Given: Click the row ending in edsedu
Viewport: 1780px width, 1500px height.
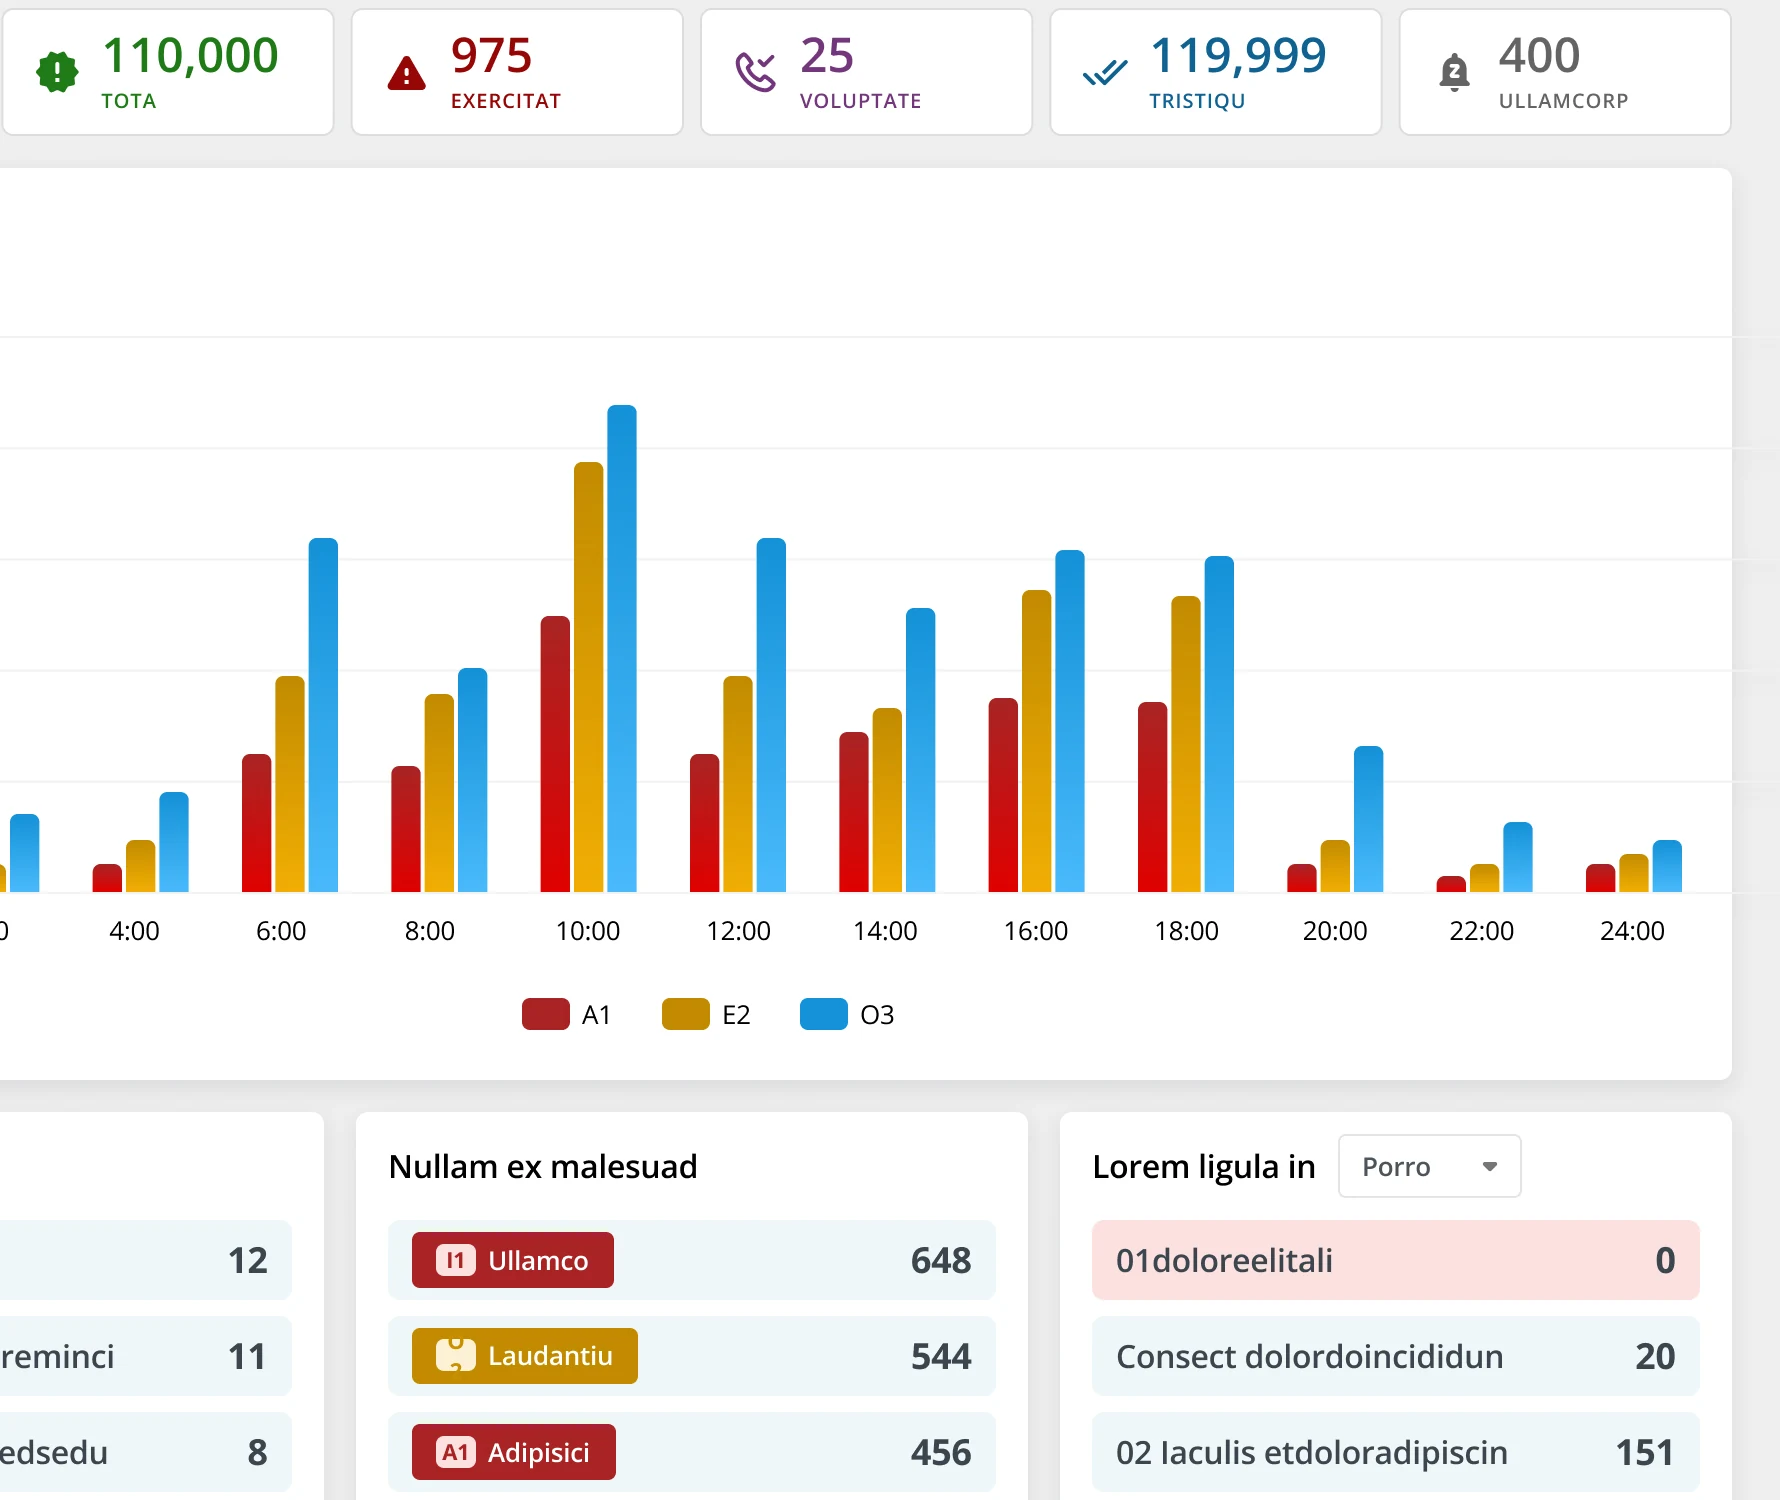Looking at the screenshot, I should [146, 1452].
